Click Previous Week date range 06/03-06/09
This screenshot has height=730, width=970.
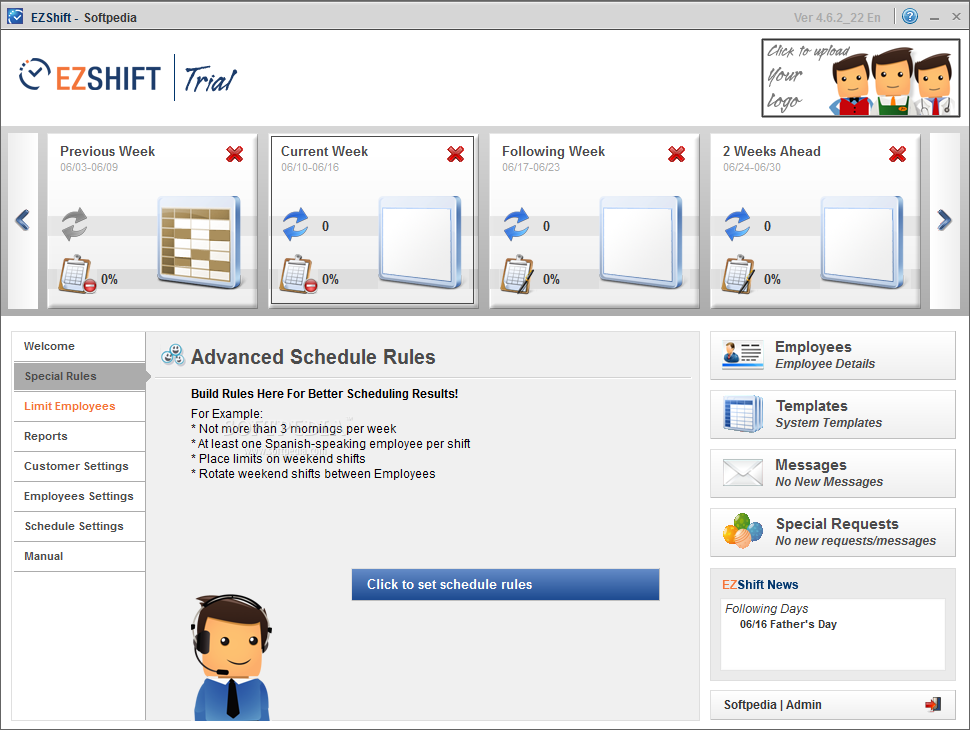coord(89,168)
